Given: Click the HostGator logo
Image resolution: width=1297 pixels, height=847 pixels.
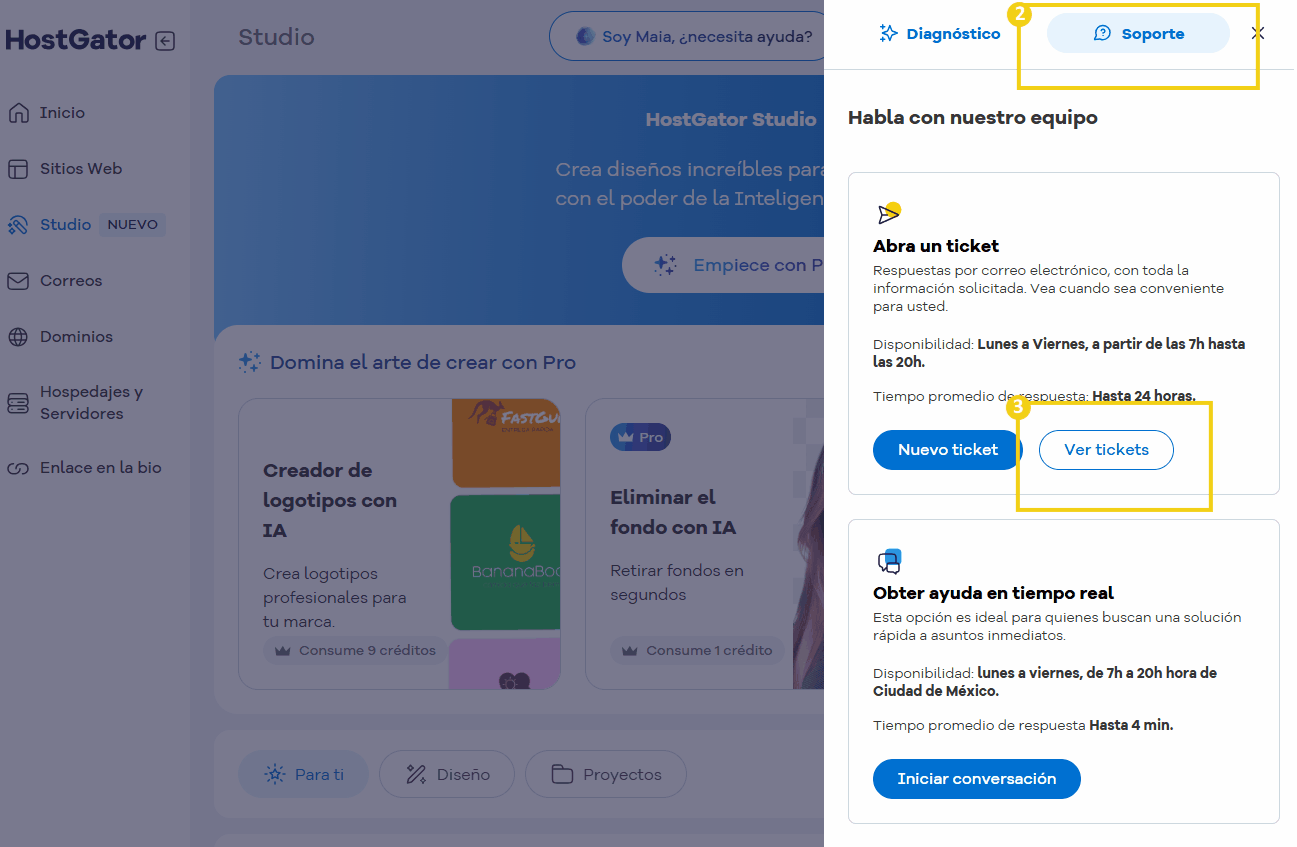Looking at the screenshot, I should [x=76, y=40].
